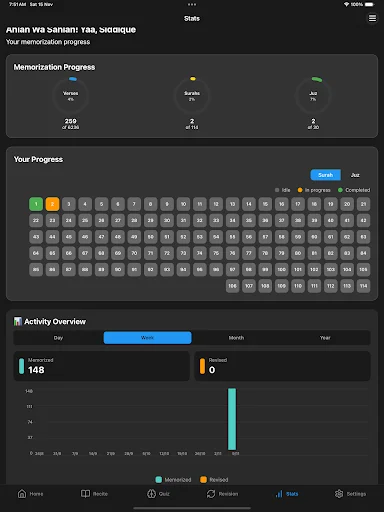Select surah tile 114

[x=363, y=286]
